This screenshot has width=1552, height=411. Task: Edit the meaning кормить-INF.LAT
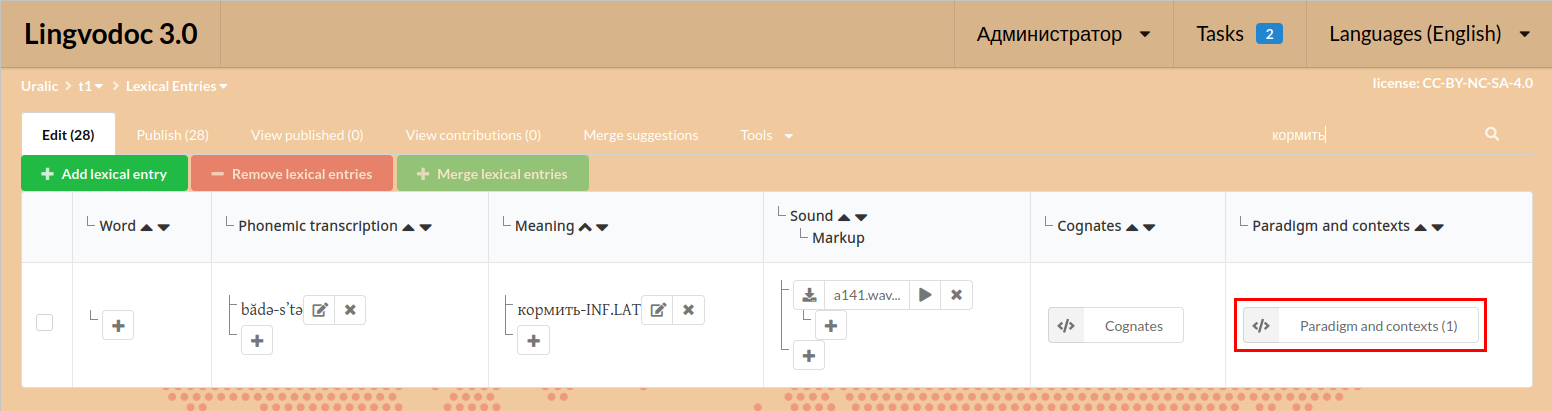pos(657,310)
